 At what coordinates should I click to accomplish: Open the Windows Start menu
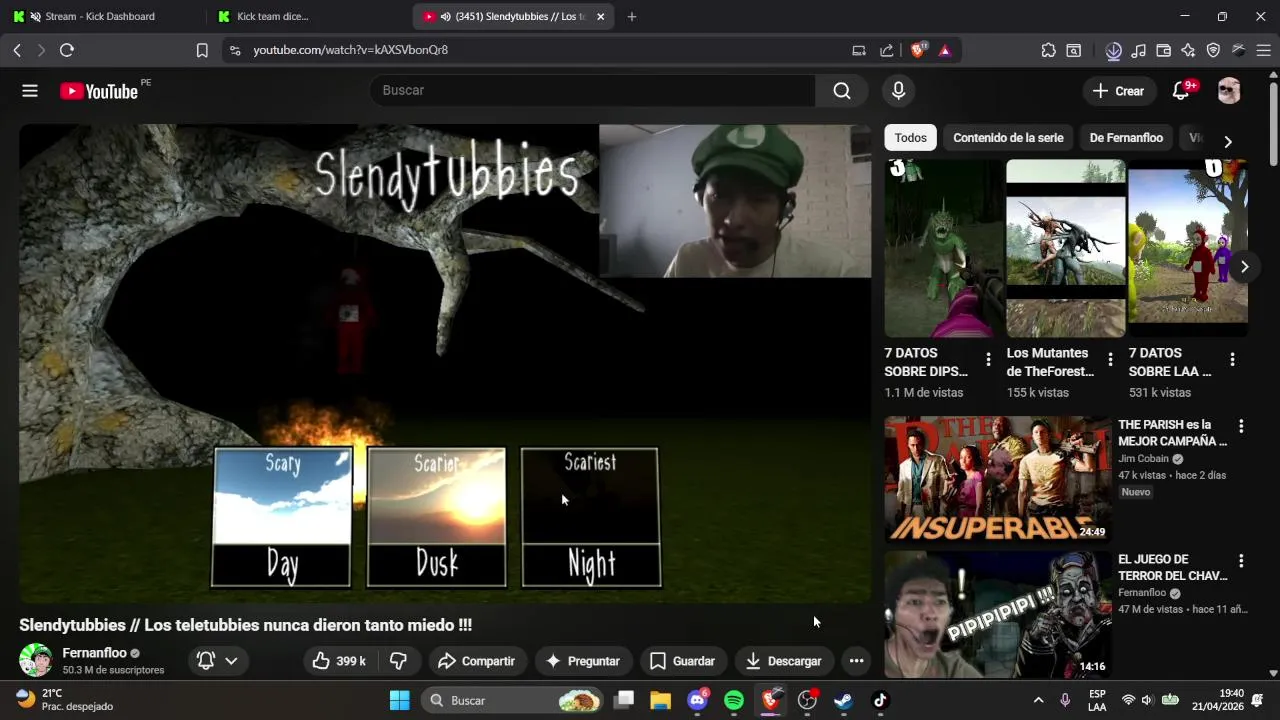click(x=399, y=700)
